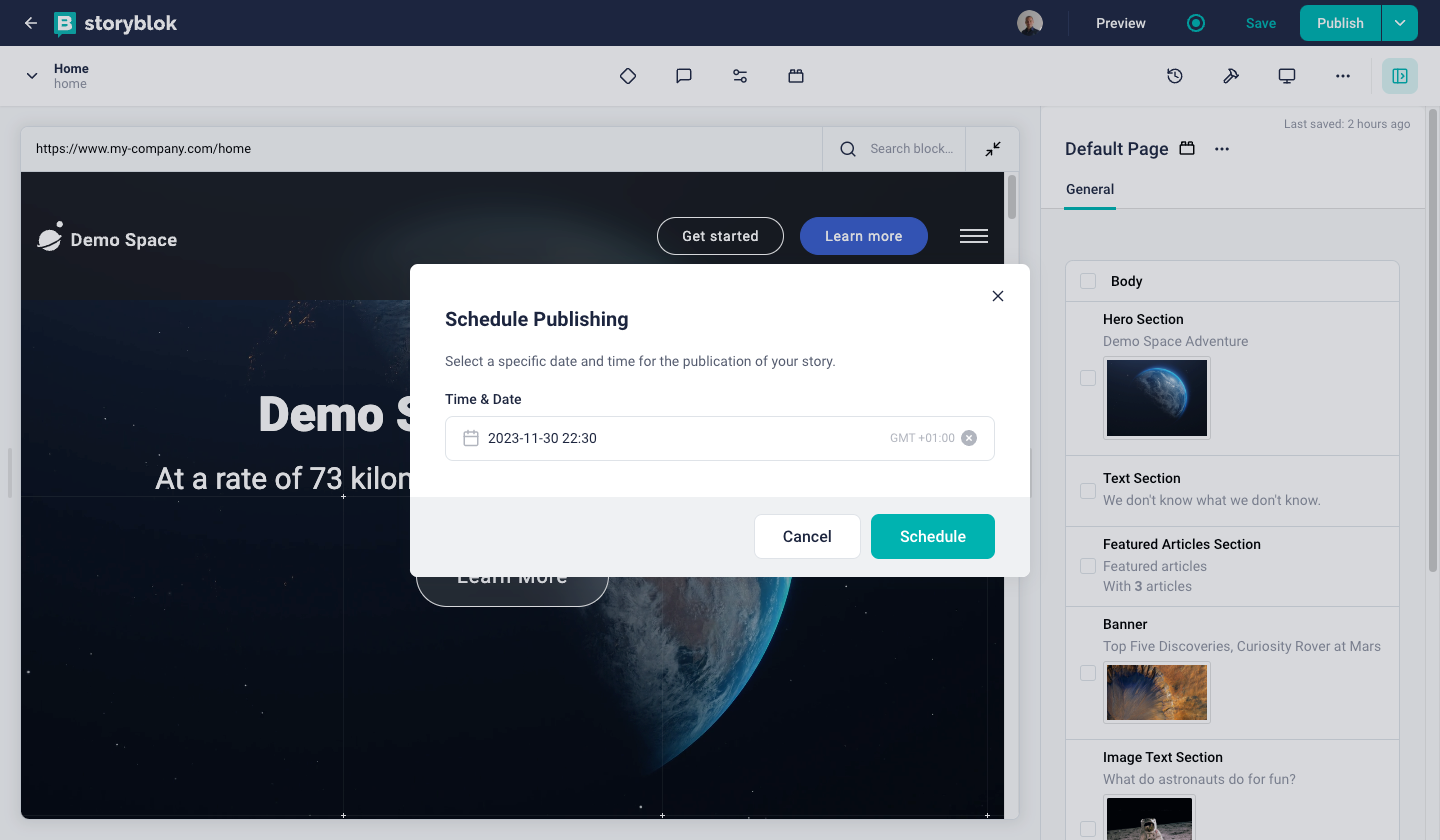
Task: Tick the Featured Articles Section checkbox
Action: click(x=1088, y=566)
